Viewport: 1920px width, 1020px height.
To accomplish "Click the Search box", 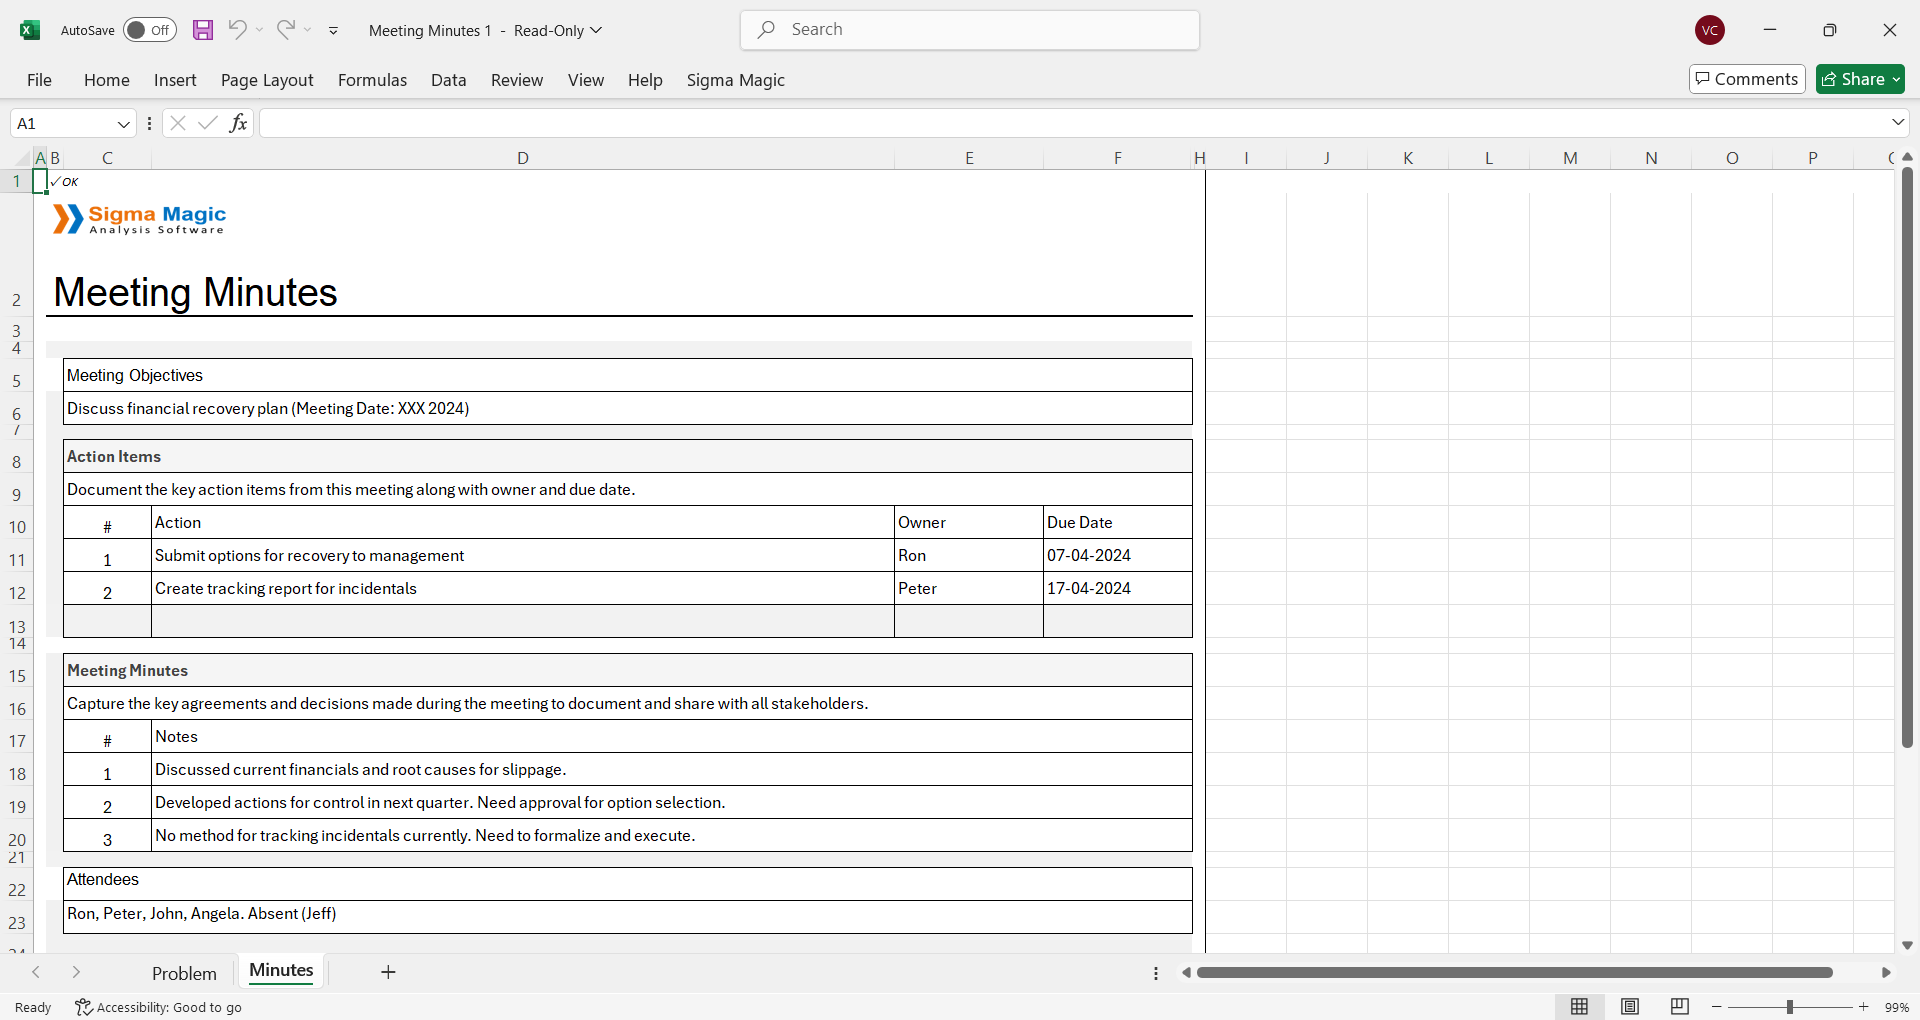I will click(x=970, y=30).
